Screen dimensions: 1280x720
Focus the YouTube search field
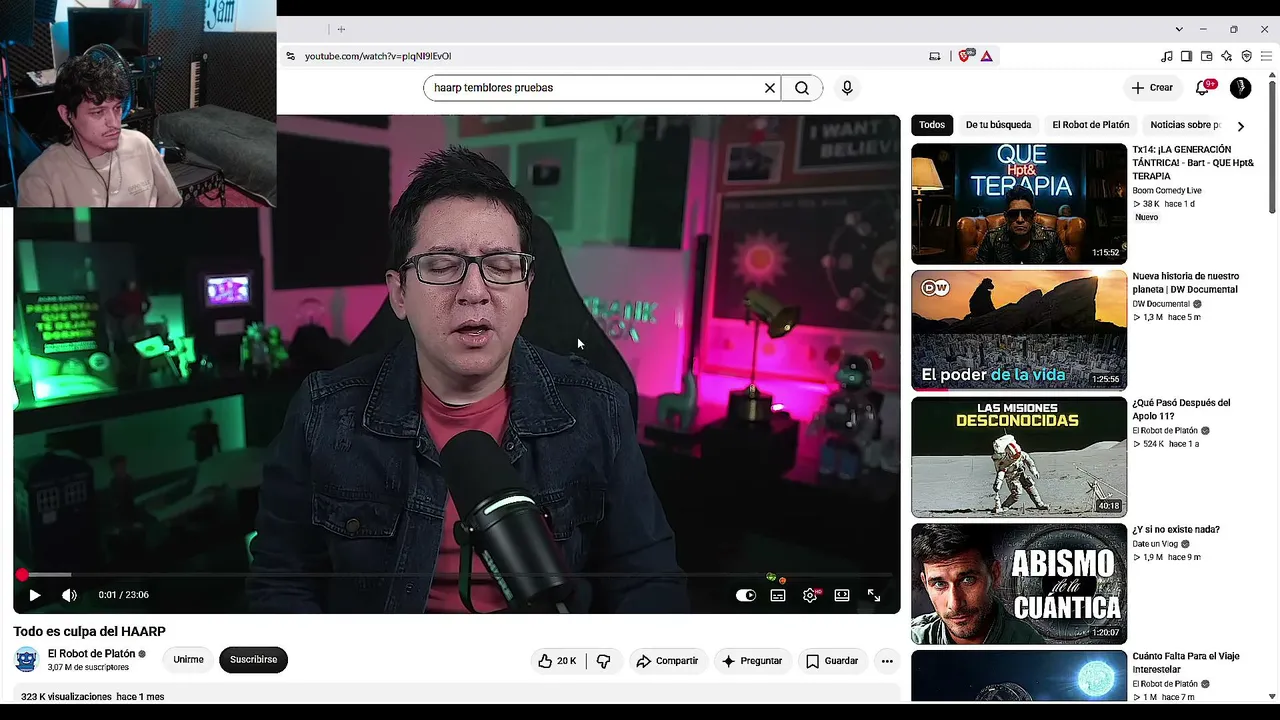pyautogui.click(x=594, y=88)
